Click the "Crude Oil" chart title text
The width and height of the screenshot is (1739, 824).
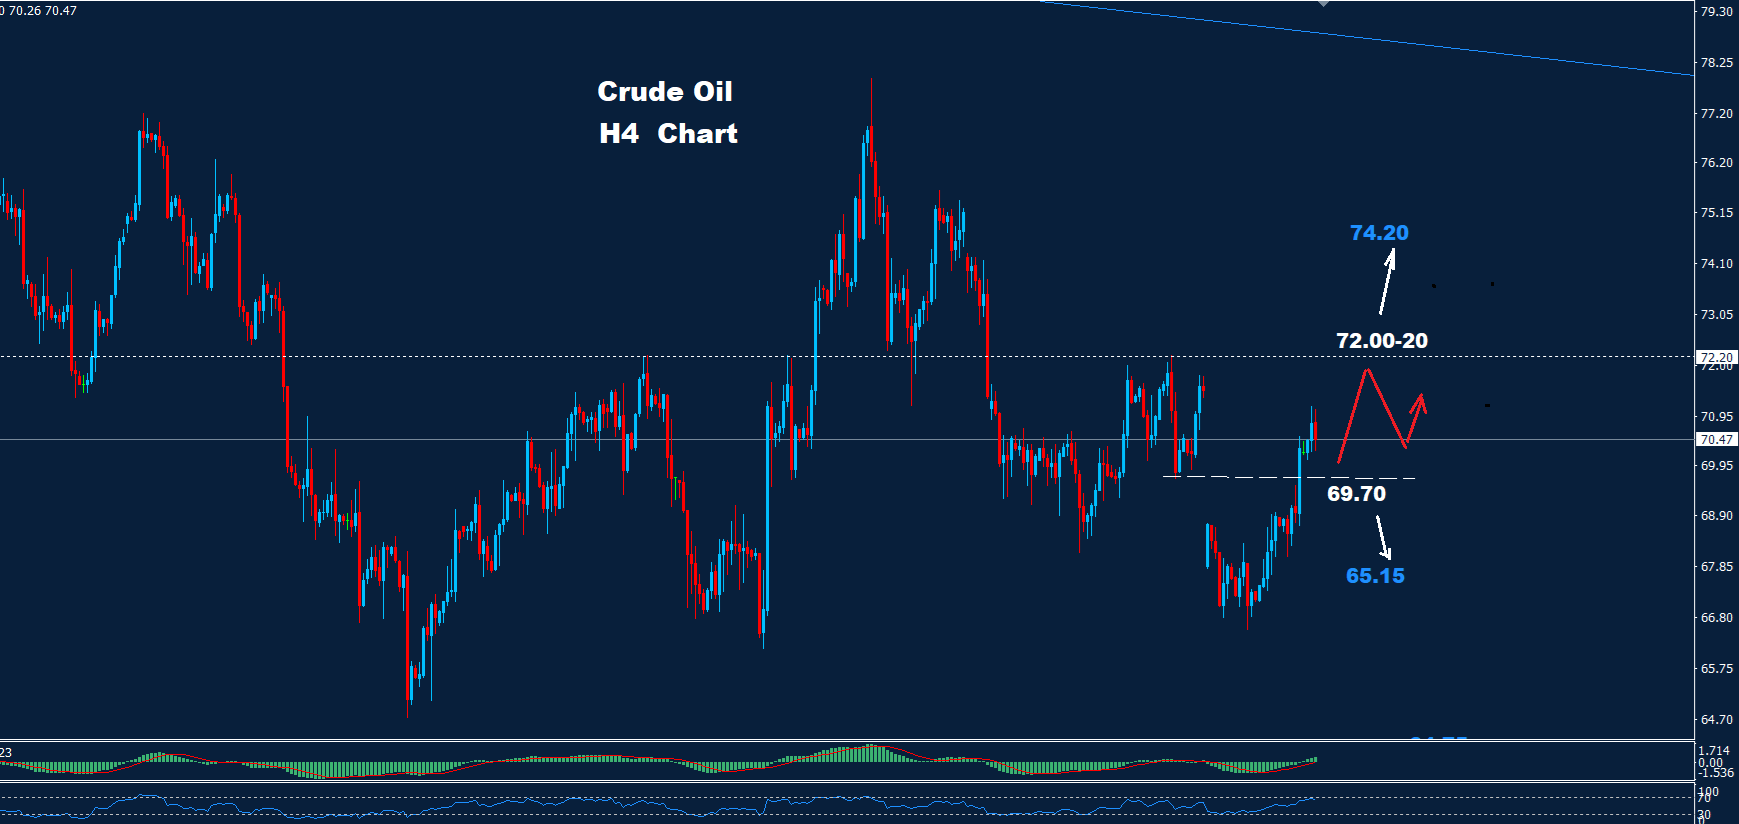tap(665, 92)
